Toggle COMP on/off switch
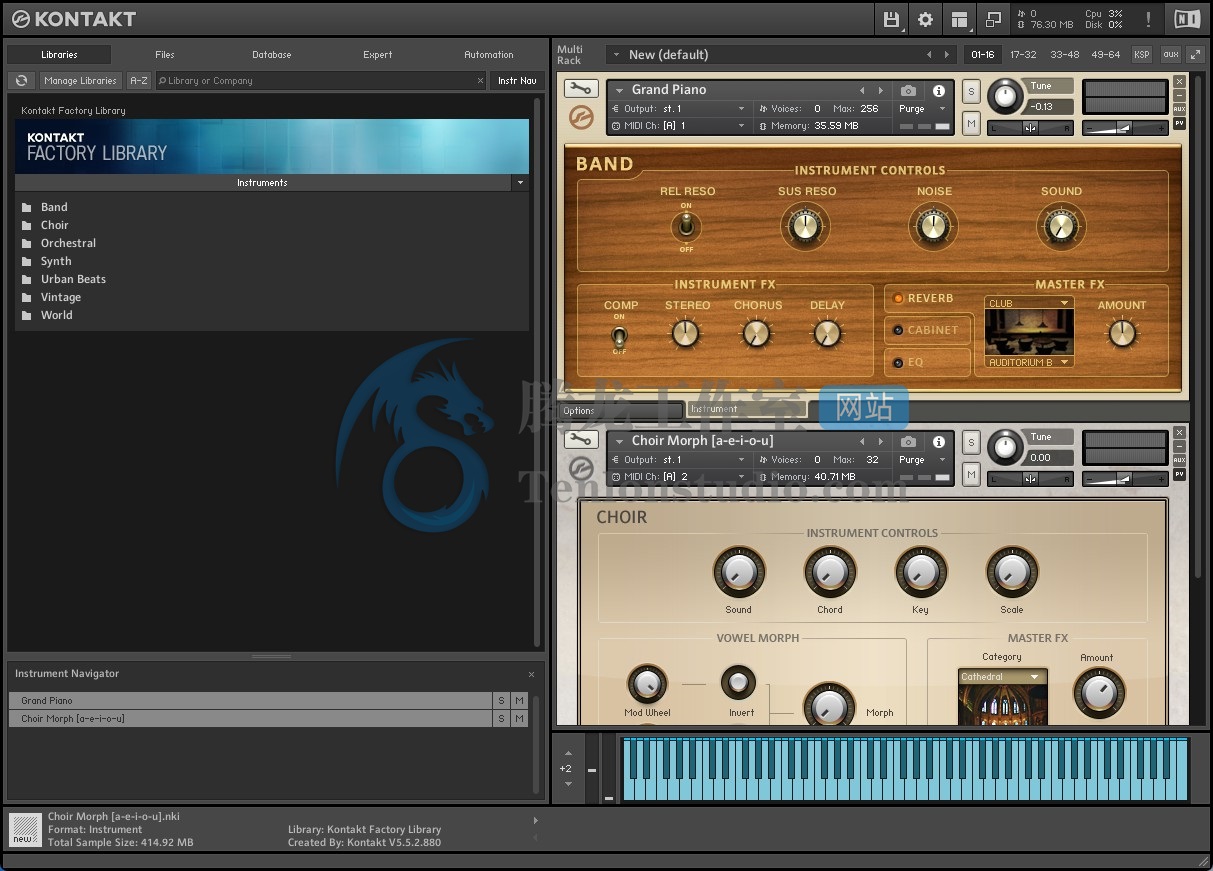The width and height of the screenshot is (1213, 871). point(619,336)
